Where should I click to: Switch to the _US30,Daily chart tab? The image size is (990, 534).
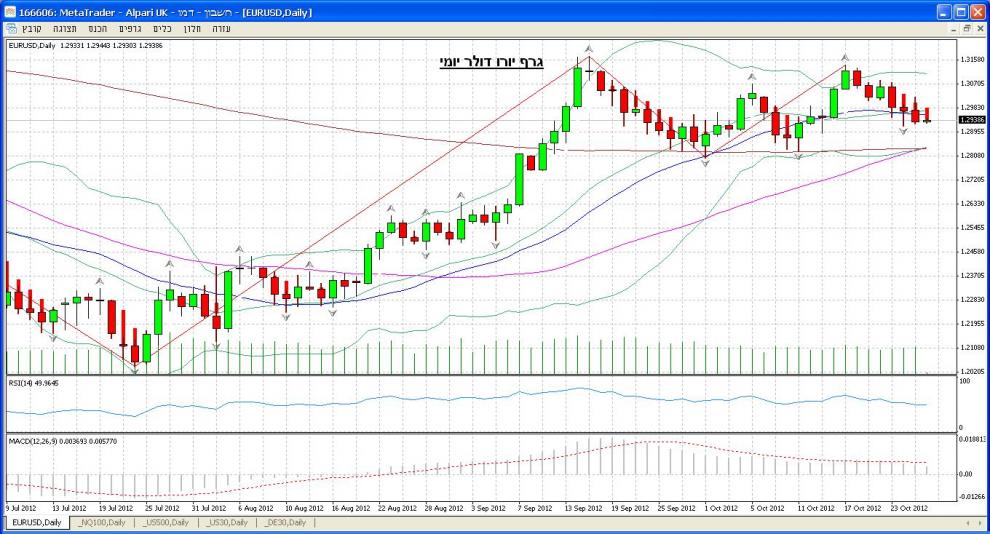[225, 522]
